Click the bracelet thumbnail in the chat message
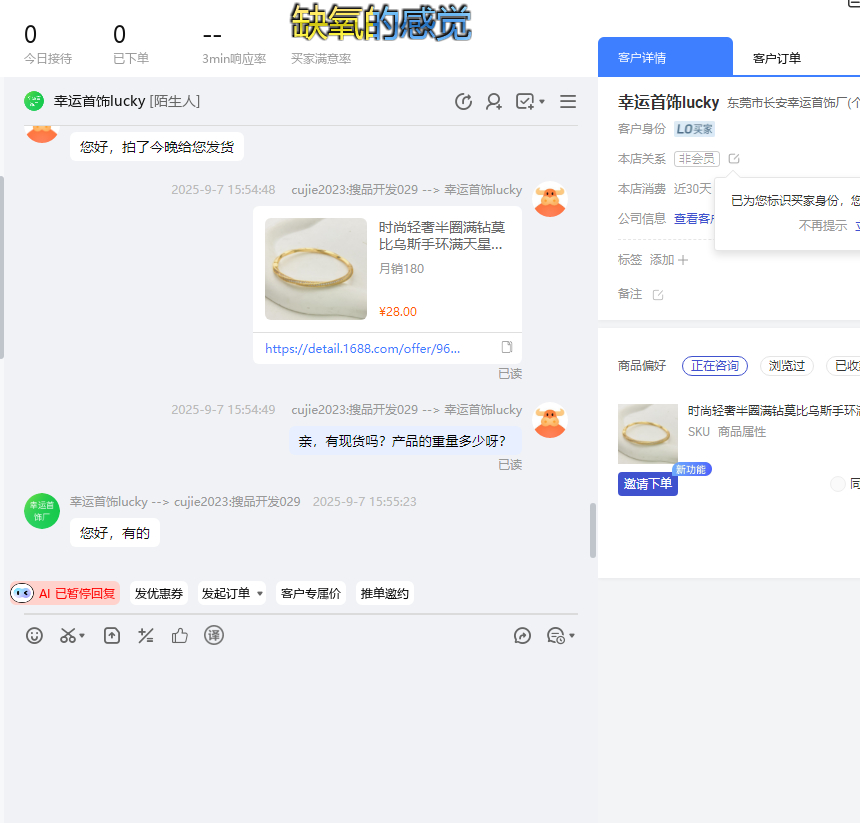 316,269
